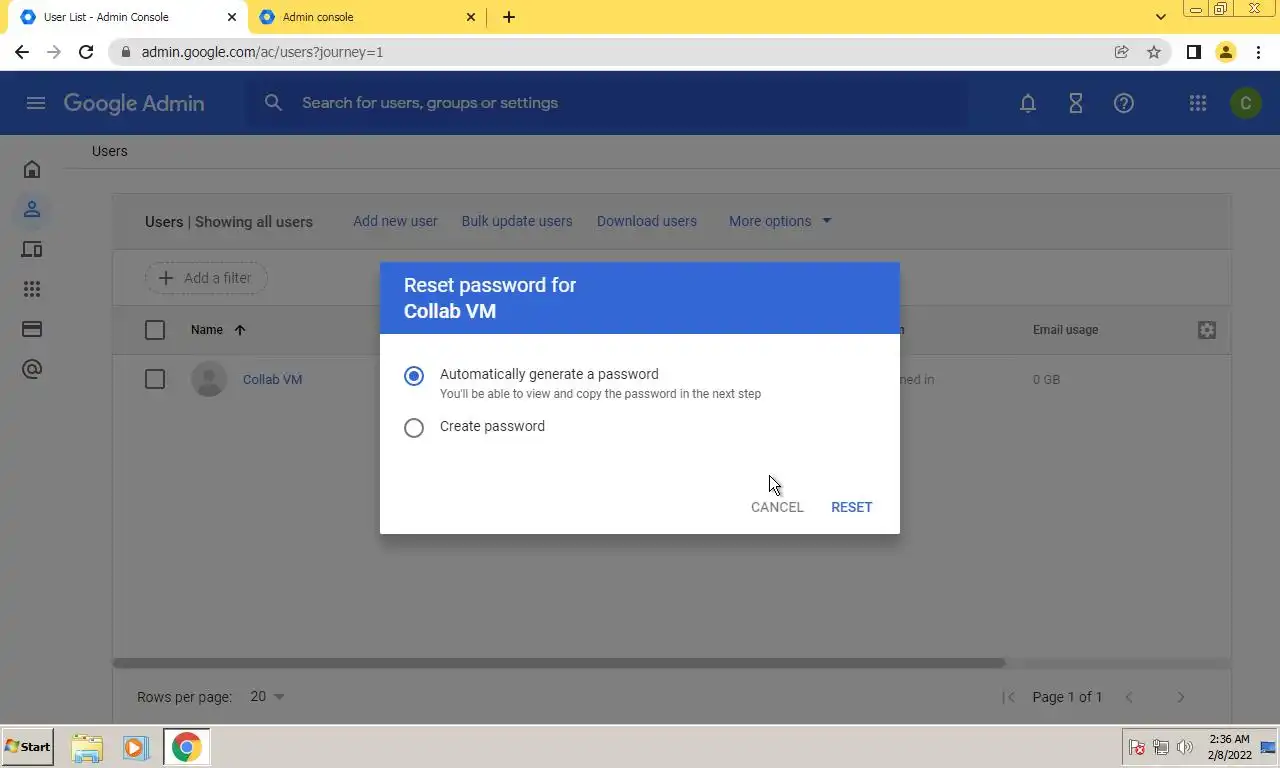Go back in Chrome
The height and width of the screenshot is (768, 1280).
click(22, 52)
